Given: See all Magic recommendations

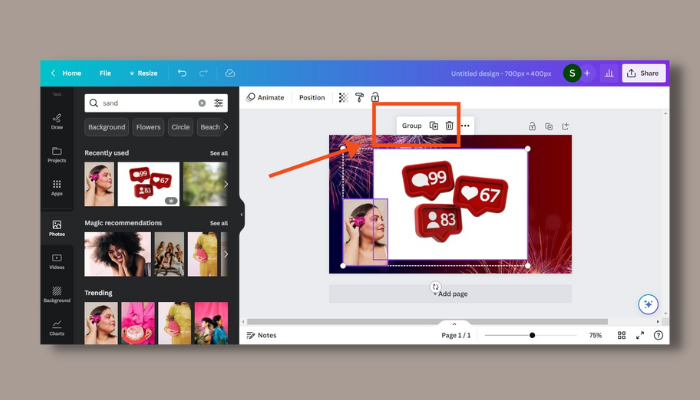Looking at the screenshot, I should pos(219,223).
